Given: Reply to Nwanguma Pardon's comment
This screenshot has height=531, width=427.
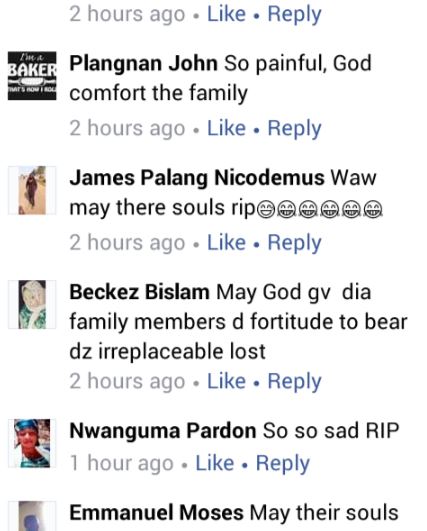Looking at the screenshot, I should coord(283,464).
